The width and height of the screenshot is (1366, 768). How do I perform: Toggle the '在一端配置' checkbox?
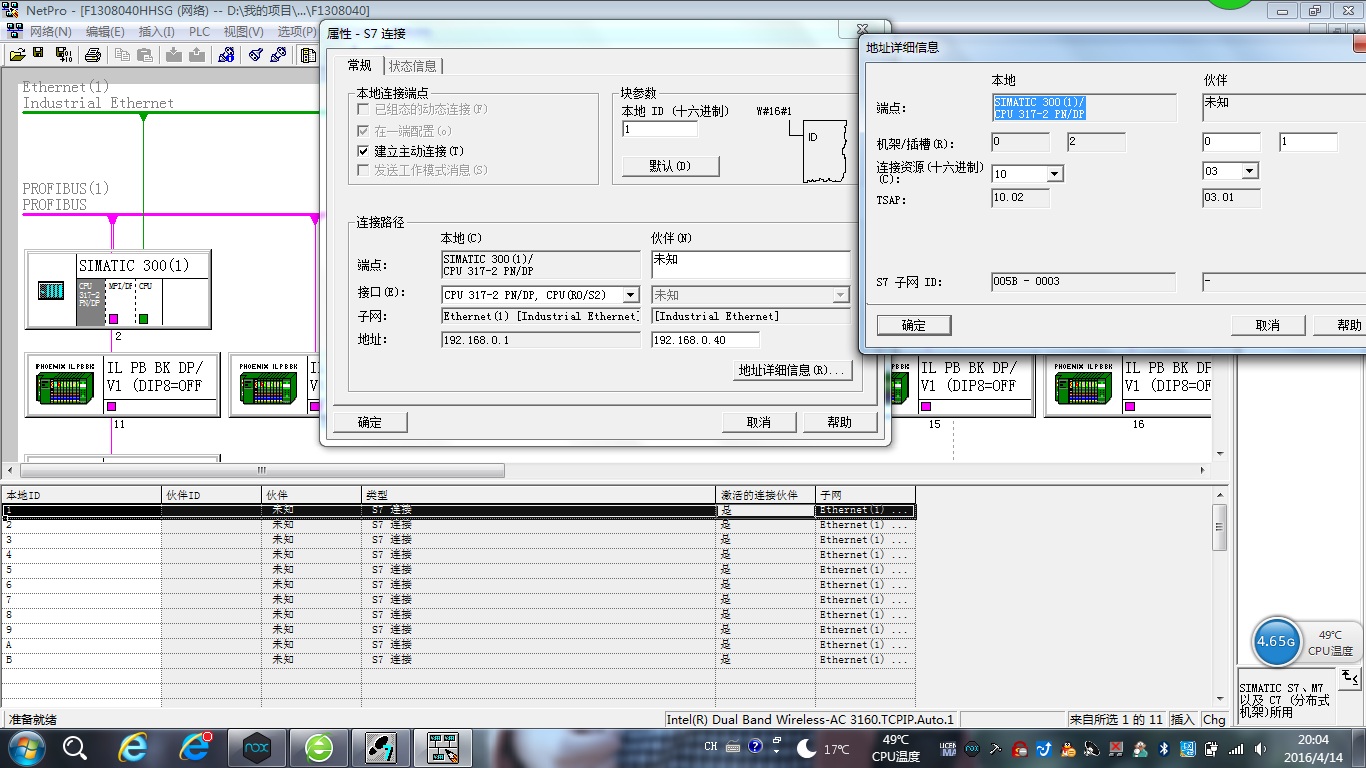click(x=364, y=130)
